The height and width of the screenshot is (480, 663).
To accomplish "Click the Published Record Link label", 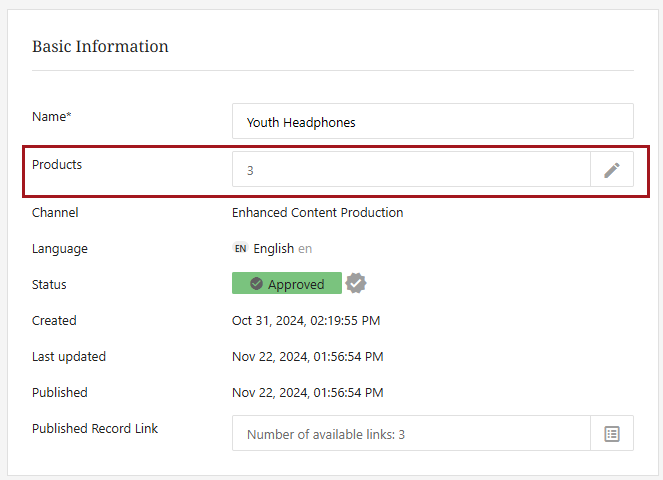I will (x=95, y=428).
